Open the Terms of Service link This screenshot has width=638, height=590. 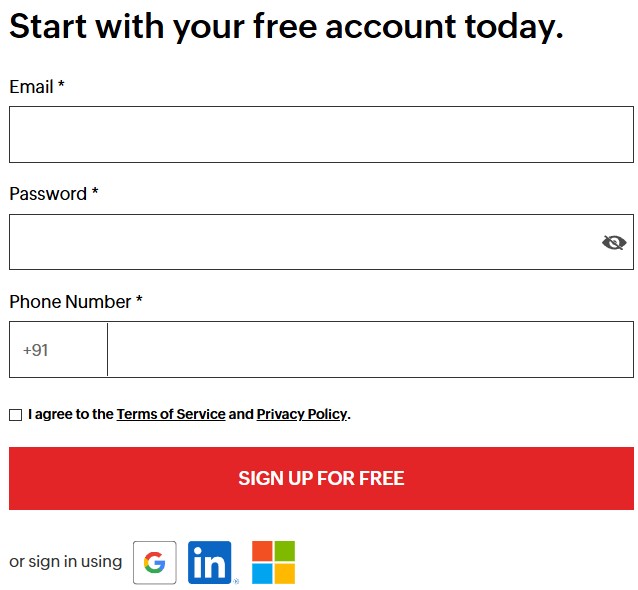[x=171, y=414]
